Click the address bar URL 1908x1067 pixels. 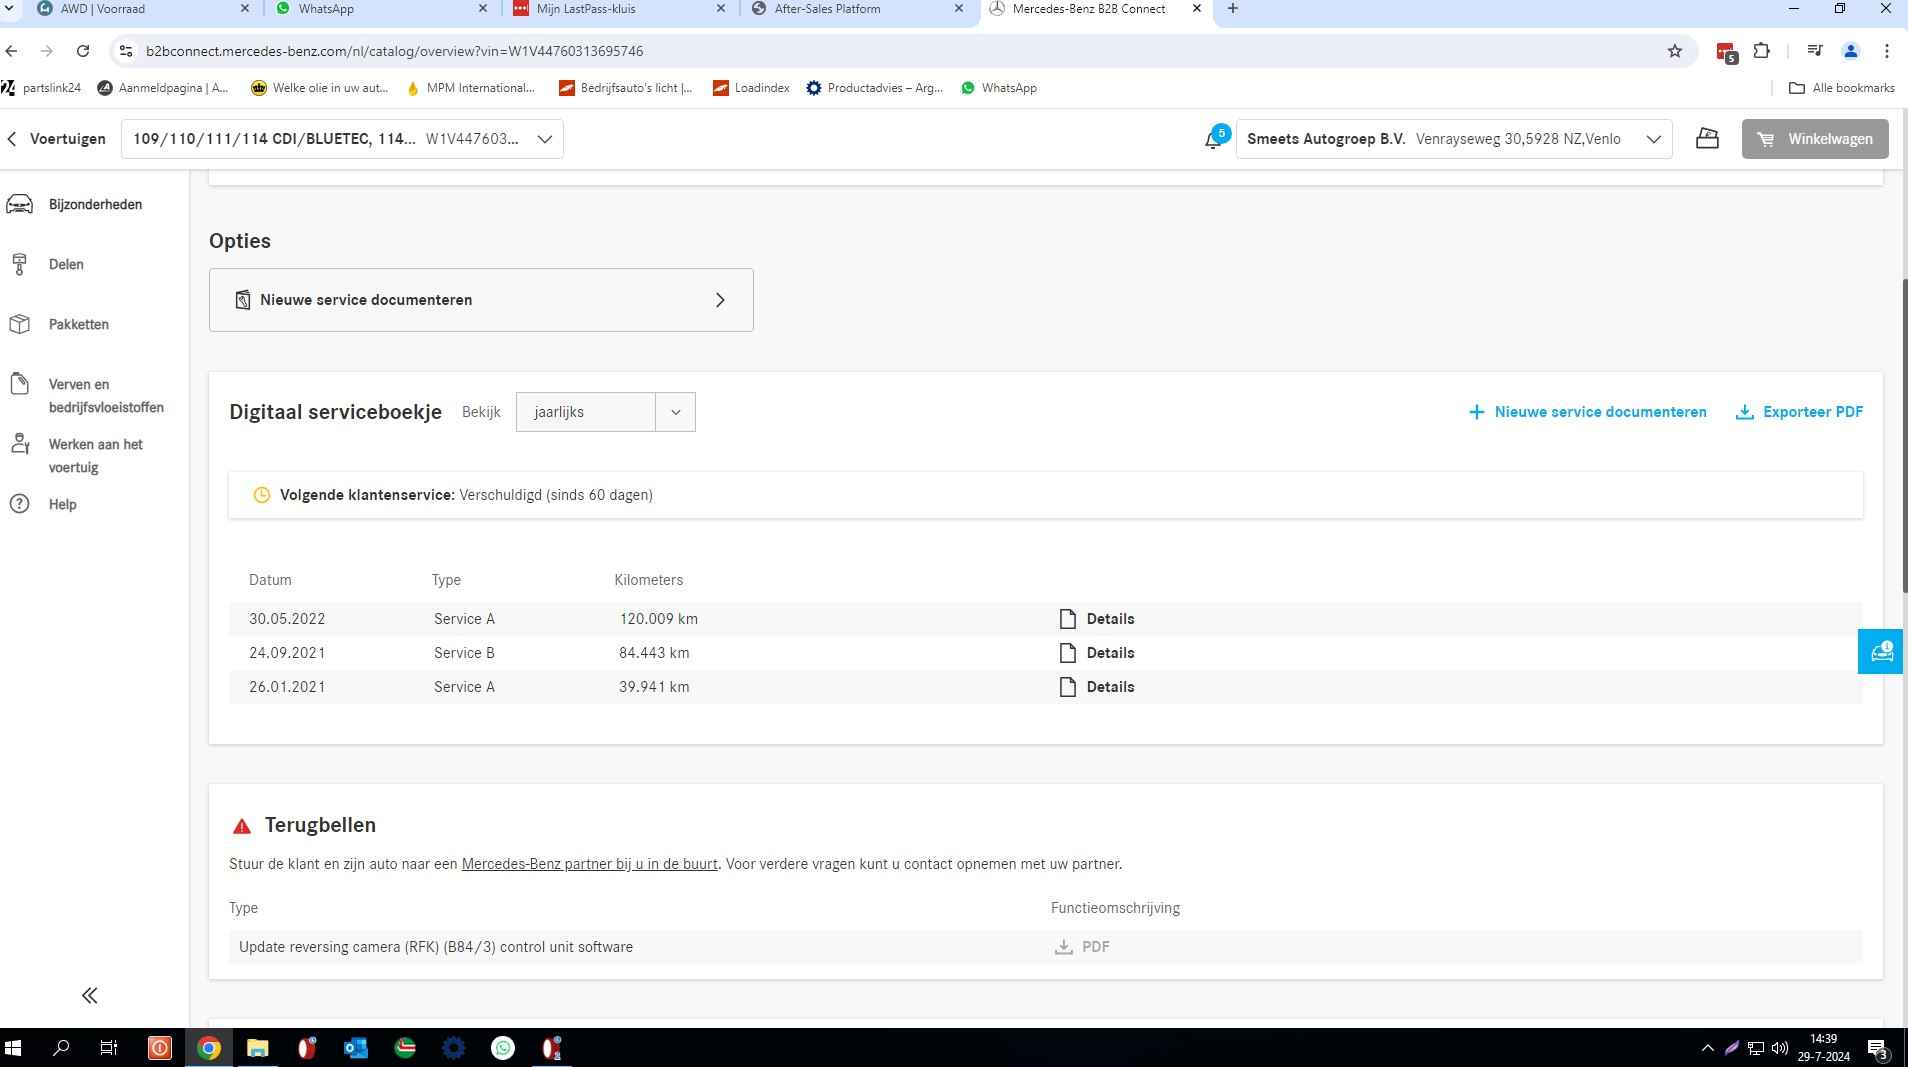(x=394, y=51)
